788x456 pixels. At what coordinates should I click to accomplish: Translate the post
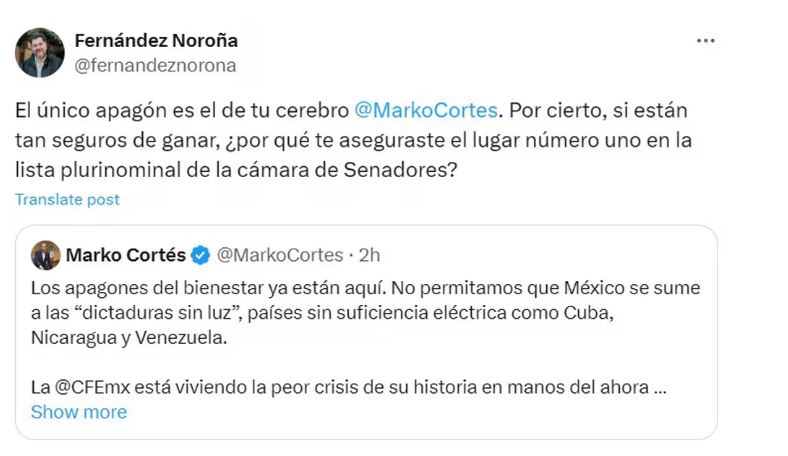tap(67, 200)
